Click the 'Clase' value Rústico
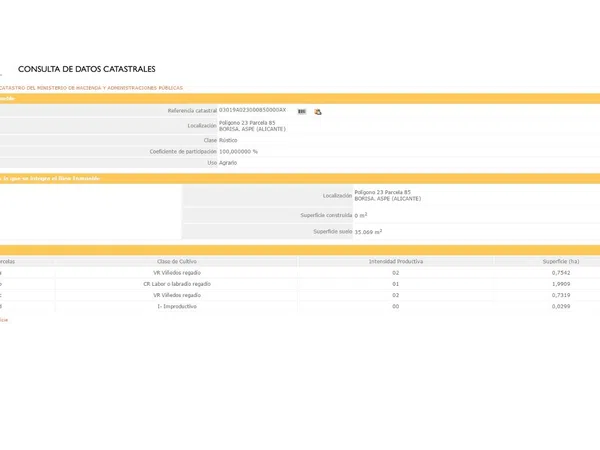The width and height of the screenshot is (600, 450). (228, 140)
